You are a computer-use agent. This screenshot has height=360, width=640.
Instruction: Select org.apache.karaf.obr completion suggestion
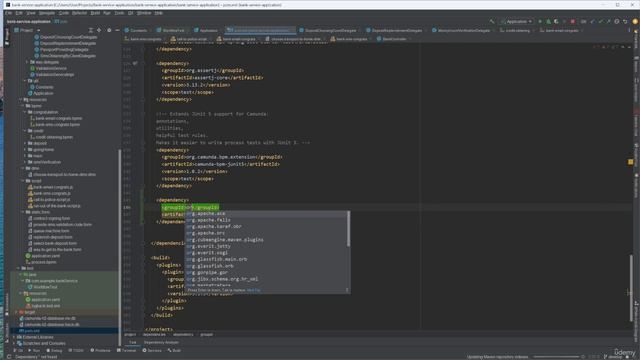tap(266, 227)
